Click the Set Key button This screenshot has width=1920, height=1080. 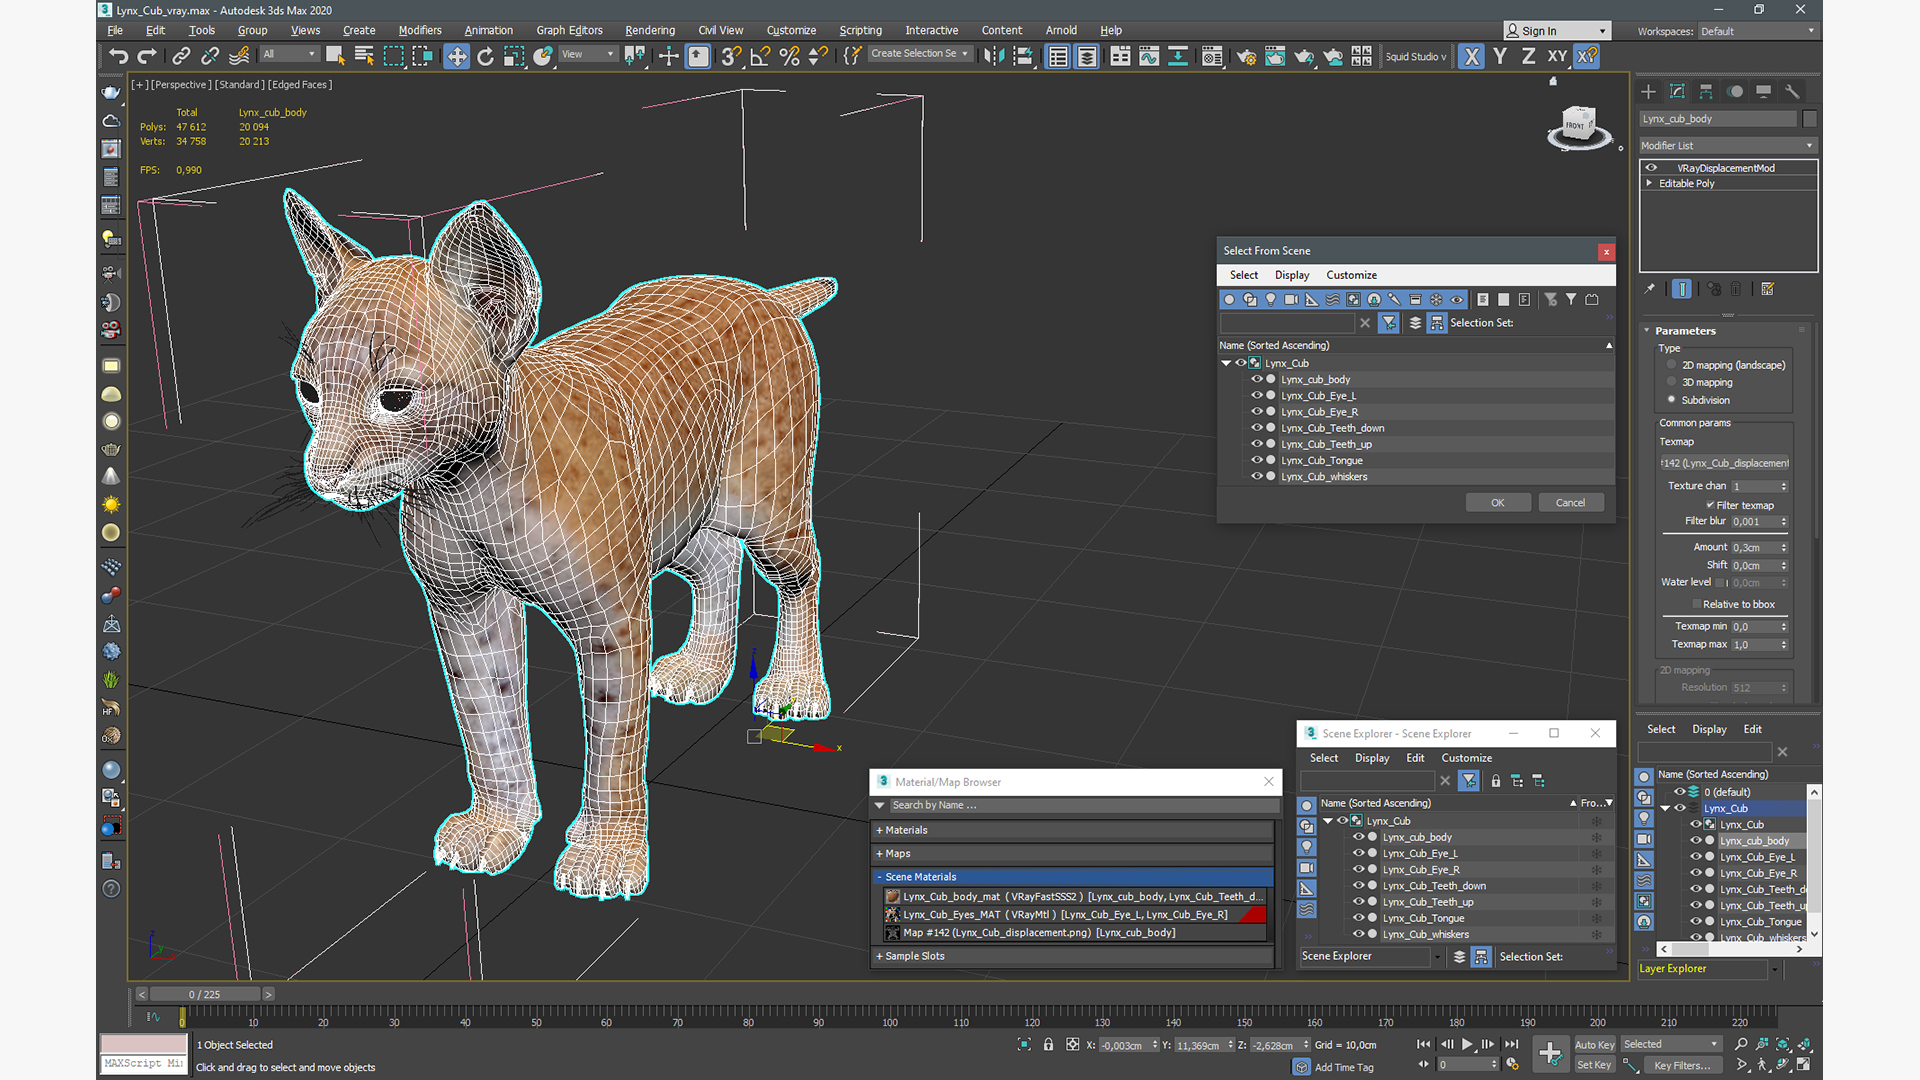pos(1594,1065)
